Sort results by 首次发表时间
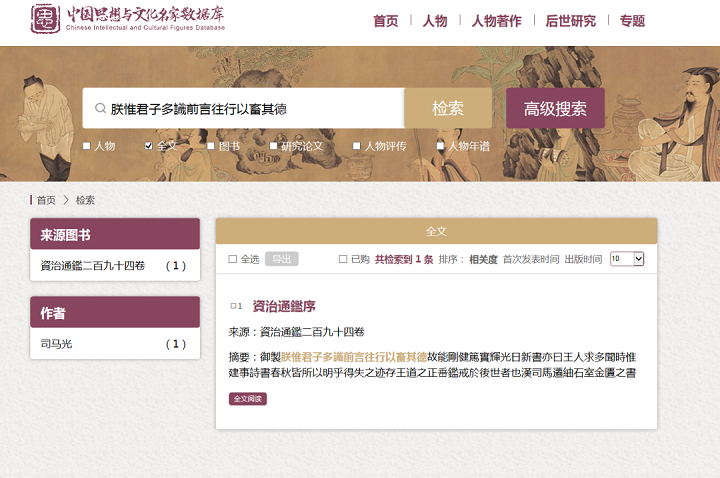The width and height of the screenshot is (720, 478). (x=530, y=259)
